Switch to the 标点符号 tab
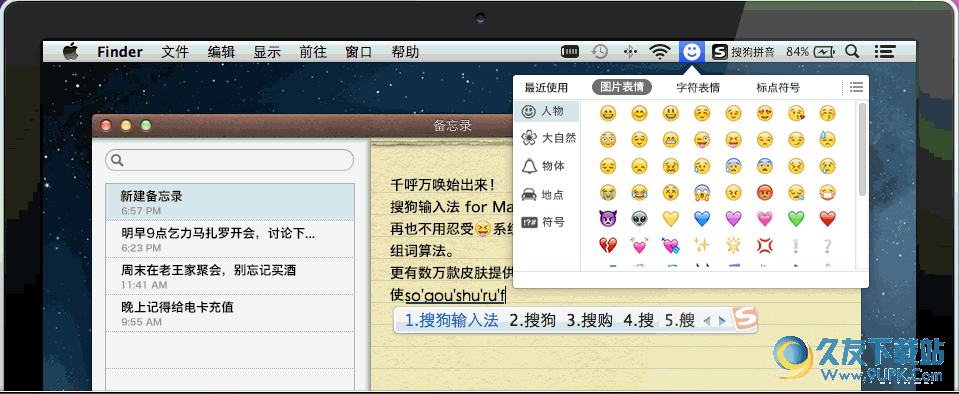959x394 pixels. coord(778,87)
